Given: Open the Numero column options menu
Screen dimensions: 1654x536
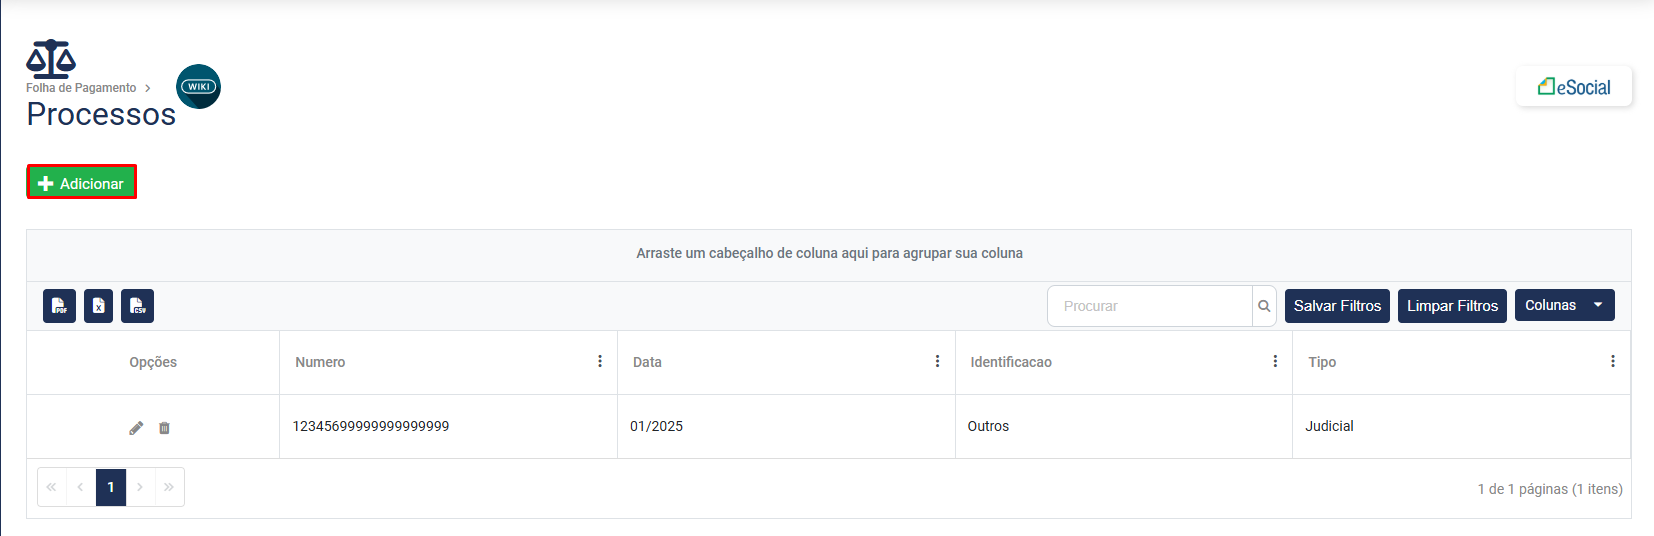Looking at the screenshot, I should [600, 361].
